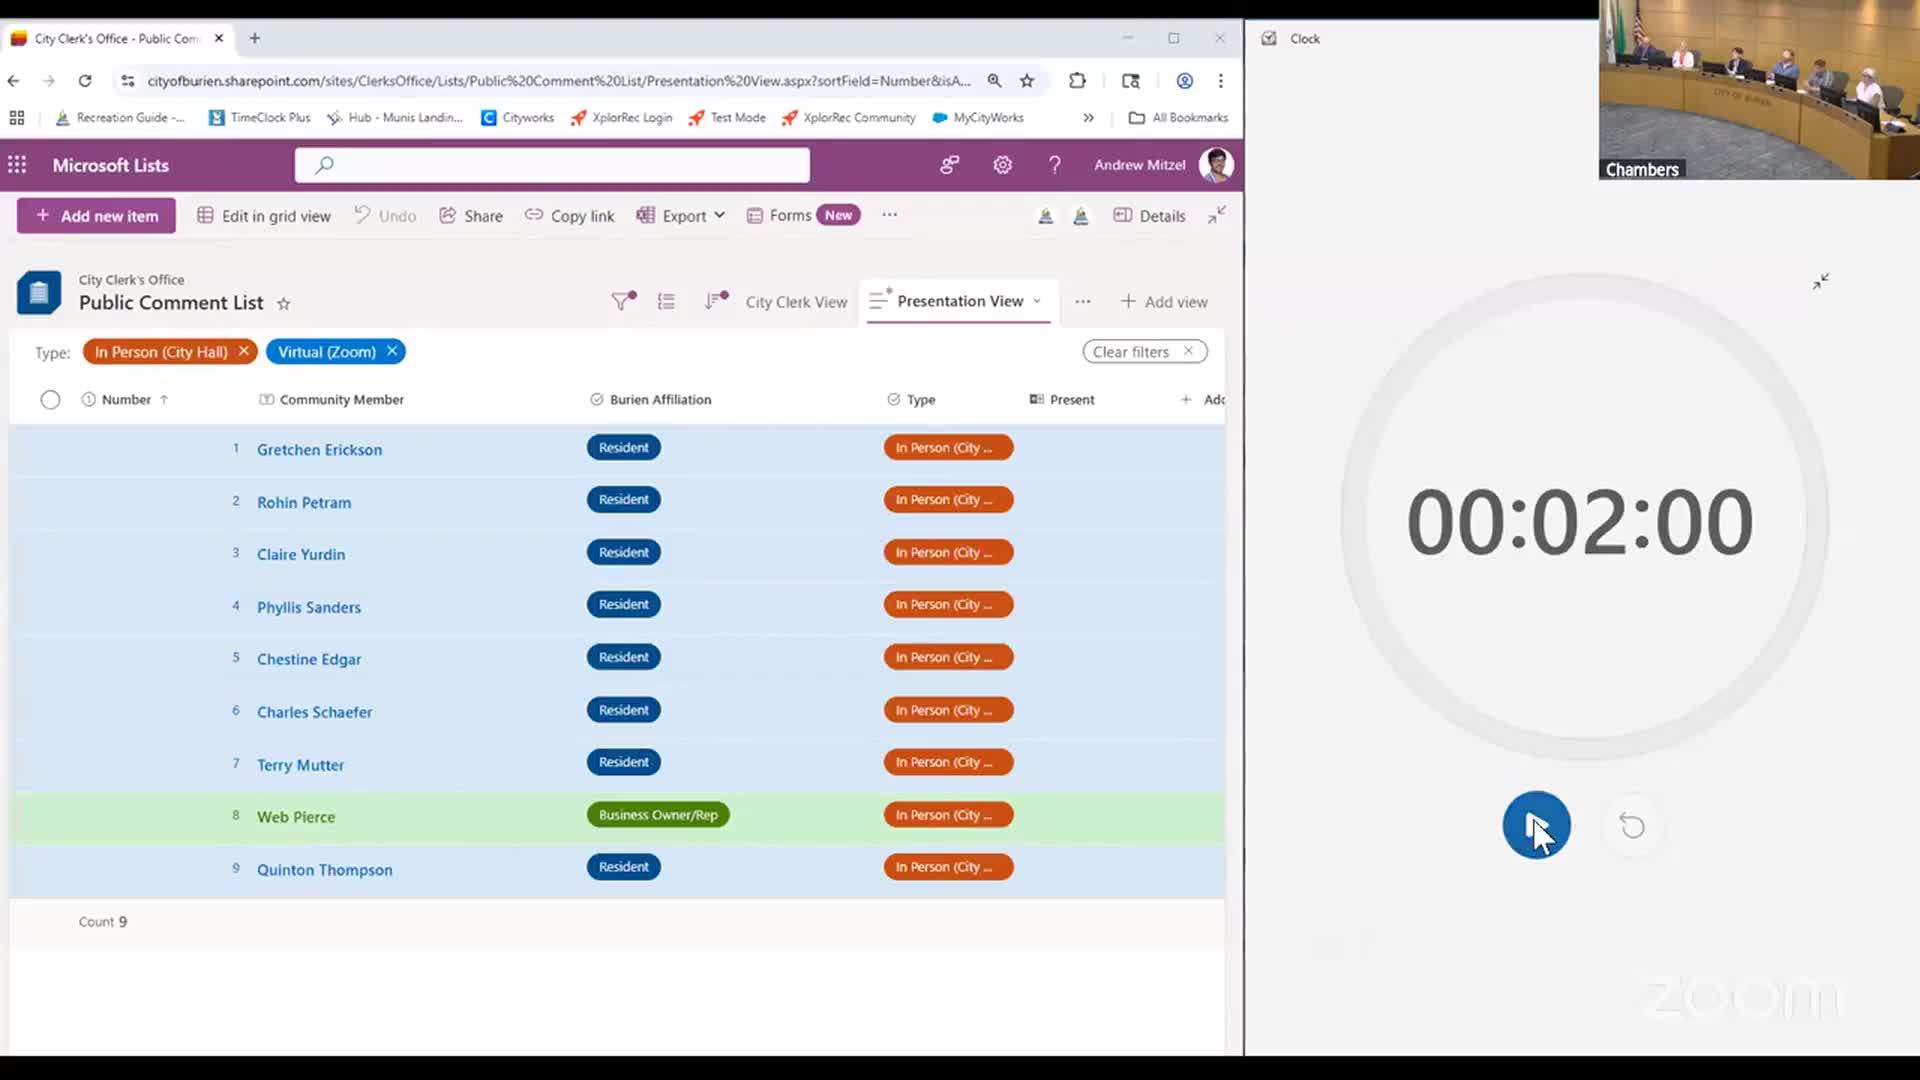Viewport: 1920px width, 1080px height.
Task: Open Gretchen Erickson list entry
Action: click(x=319, y=450)
